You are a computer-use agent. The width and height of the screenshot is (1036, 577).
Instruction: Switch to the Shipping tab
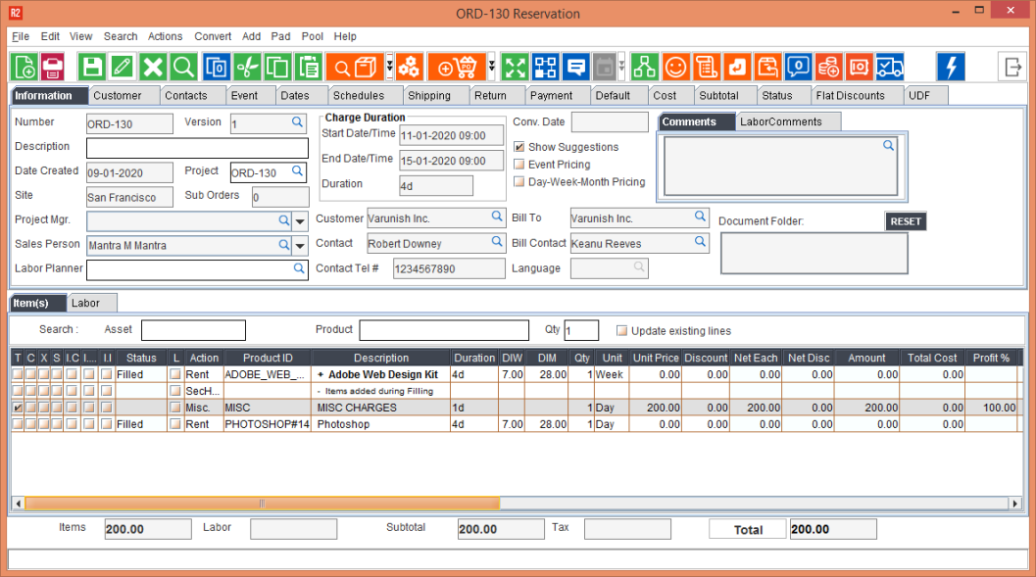(x=429, y=96)
